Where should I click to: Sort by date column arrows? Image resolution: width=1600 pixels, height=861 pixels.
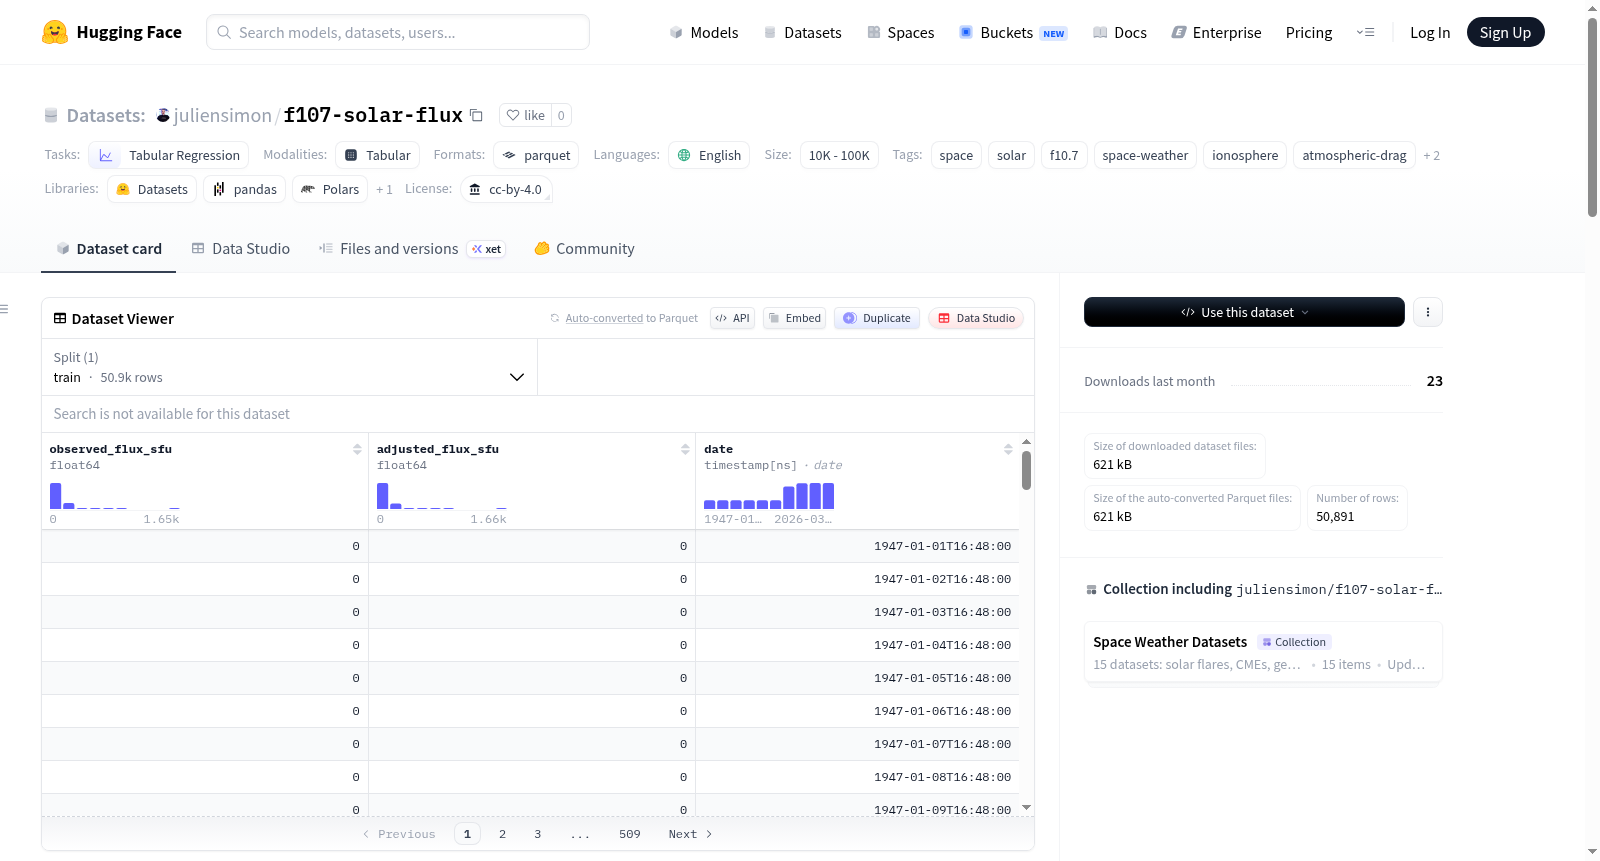pyautogui.click(x=1008, y=449)
